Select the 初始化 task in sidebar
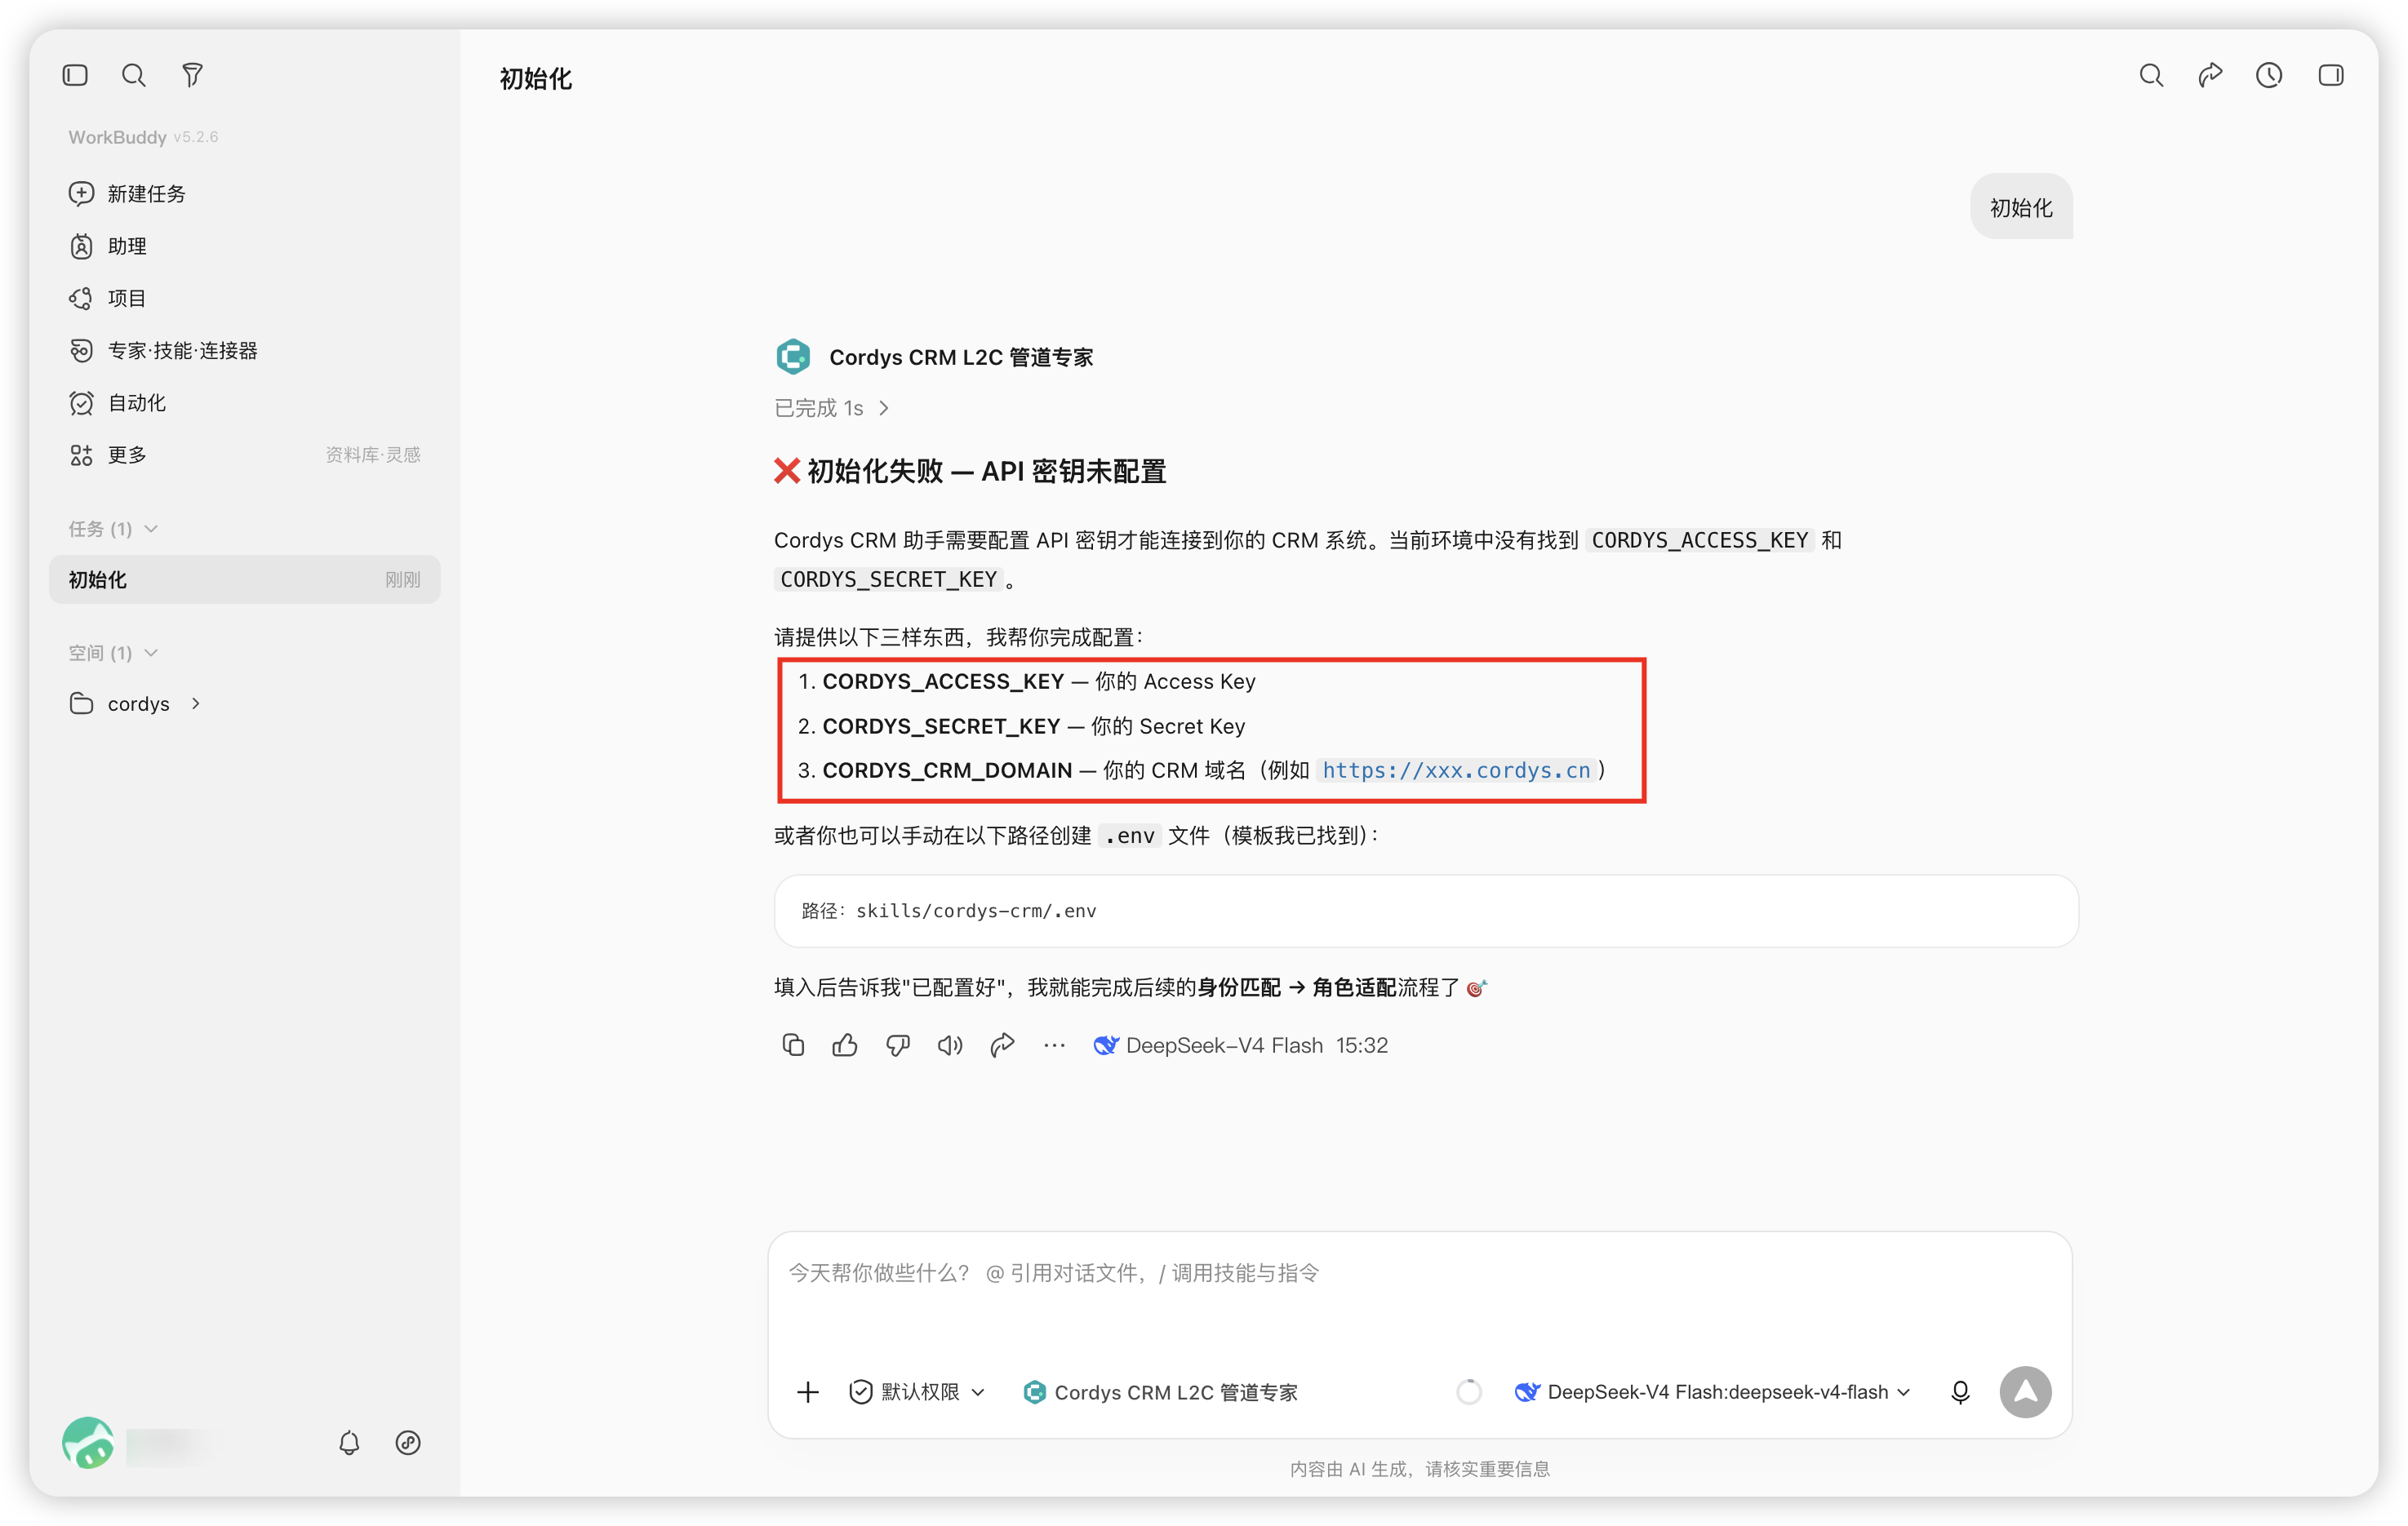The image size is (2408, 1526). (x=244, y=580)
